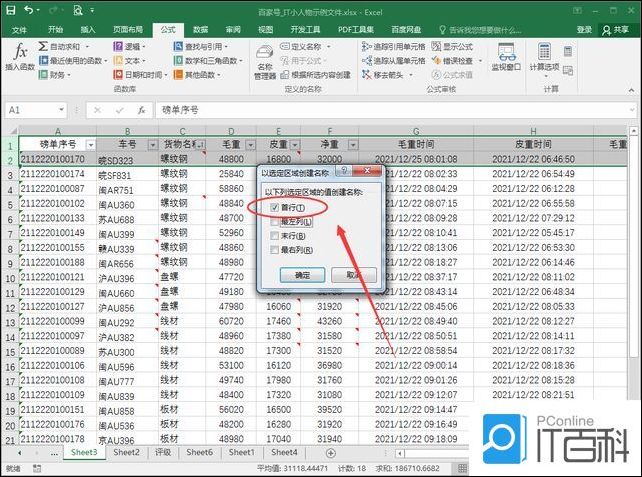Switch to the Sheet2 worksheet tab

126,452
